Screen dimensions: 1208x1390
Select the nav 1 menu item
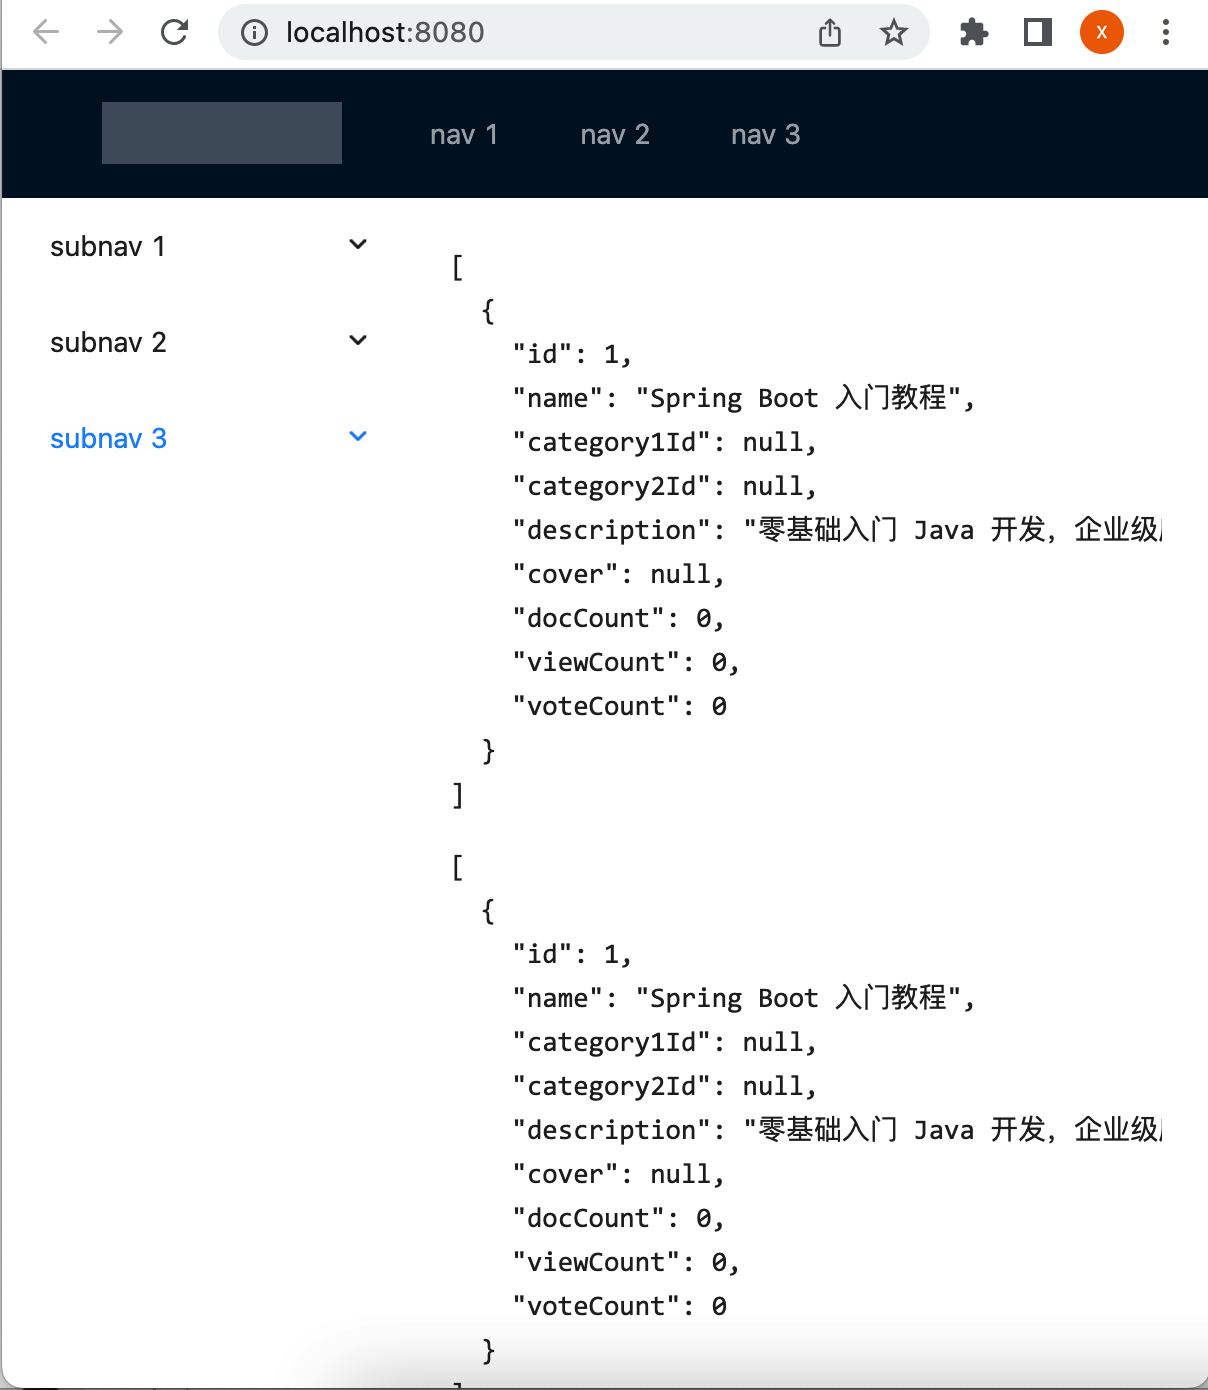[x=464, y=134]
